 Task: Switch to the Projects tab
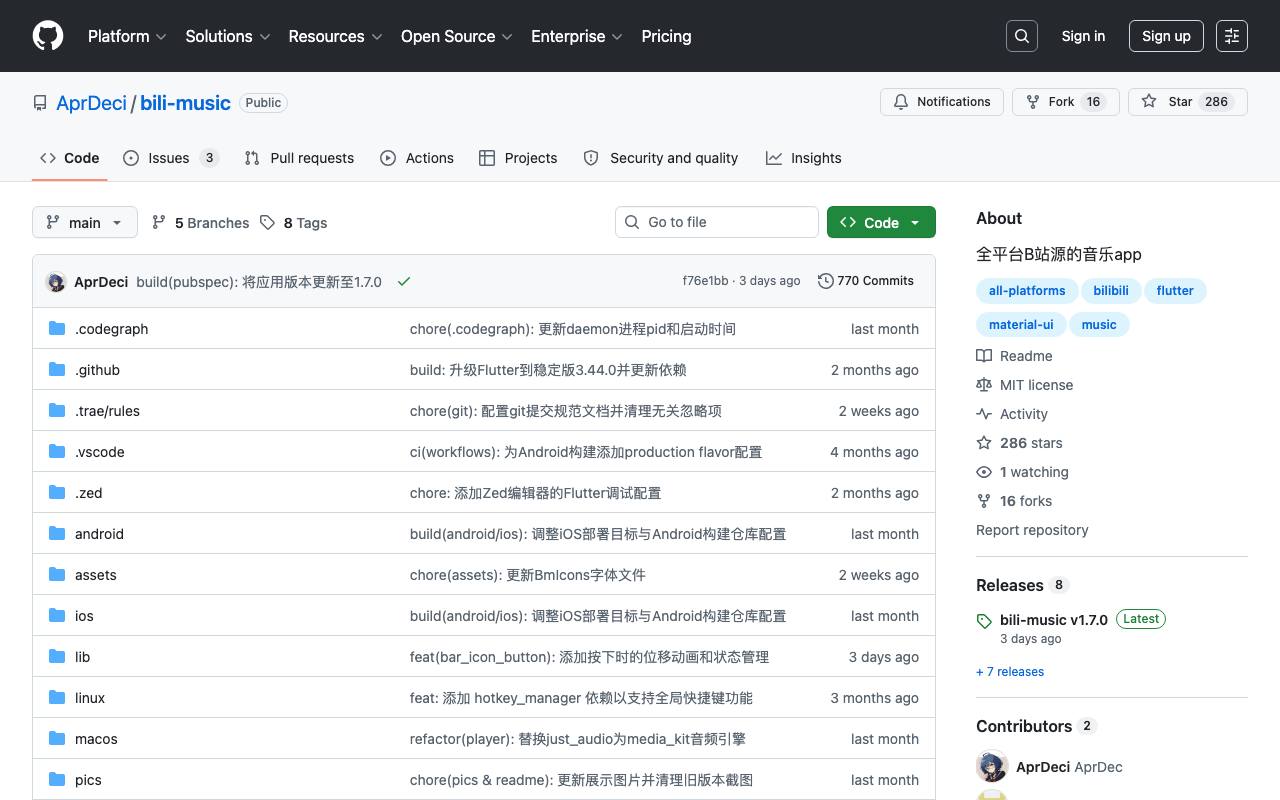click(518, 158)
